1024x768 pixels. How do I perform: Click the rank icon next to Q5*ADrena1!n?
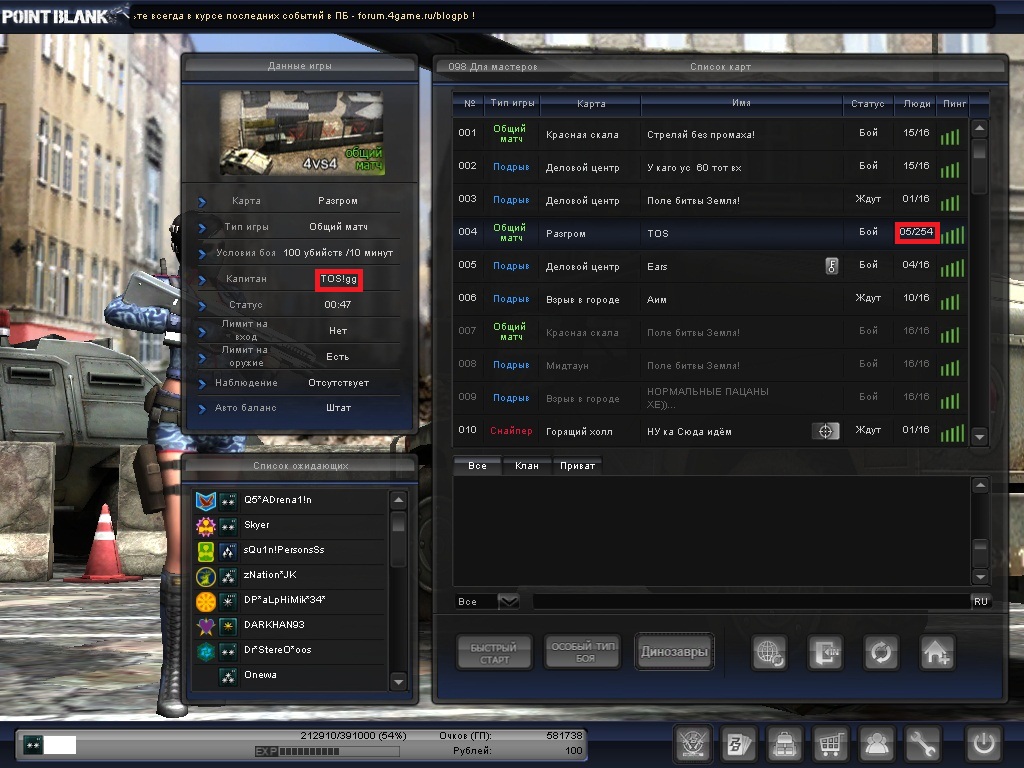(228, 501)
